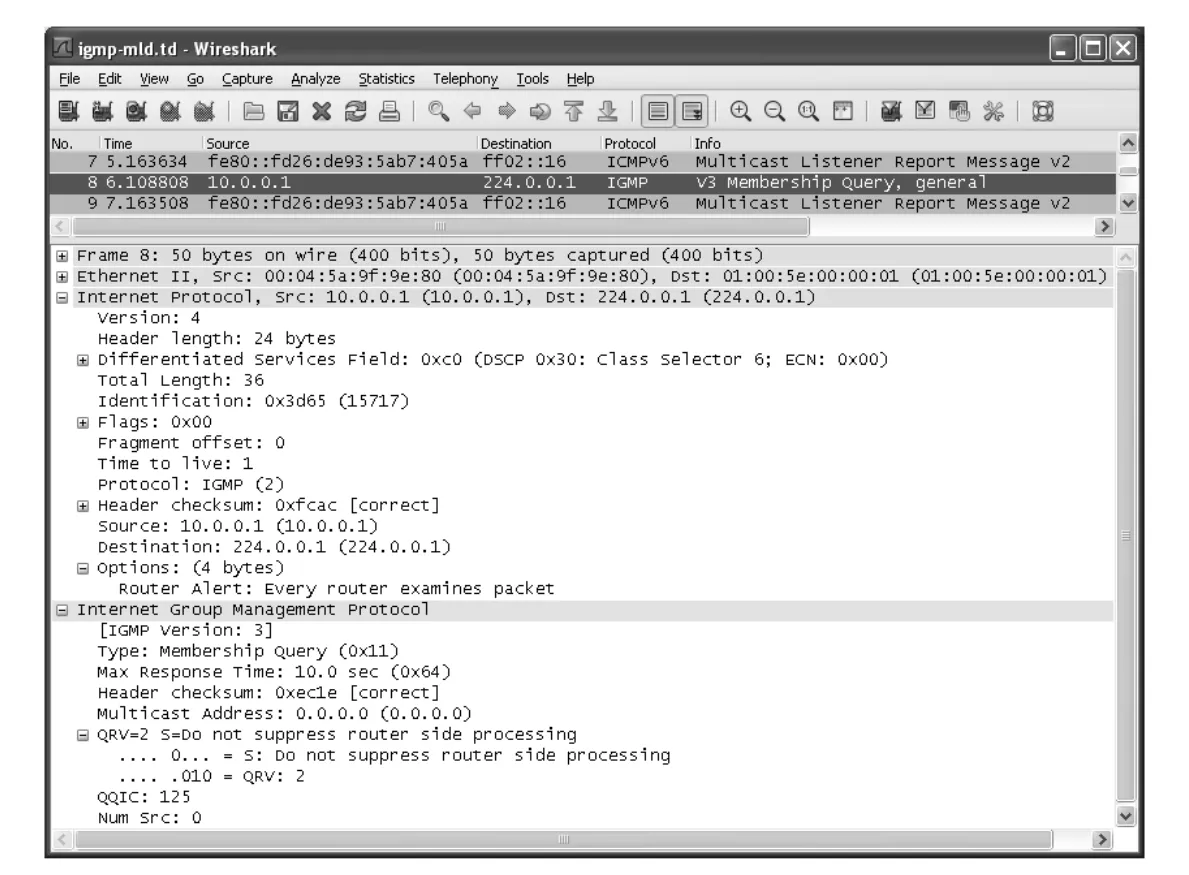Viewport: 1189px width, 875px height.
Task: Open the Telephony menu
Action: 465,79
